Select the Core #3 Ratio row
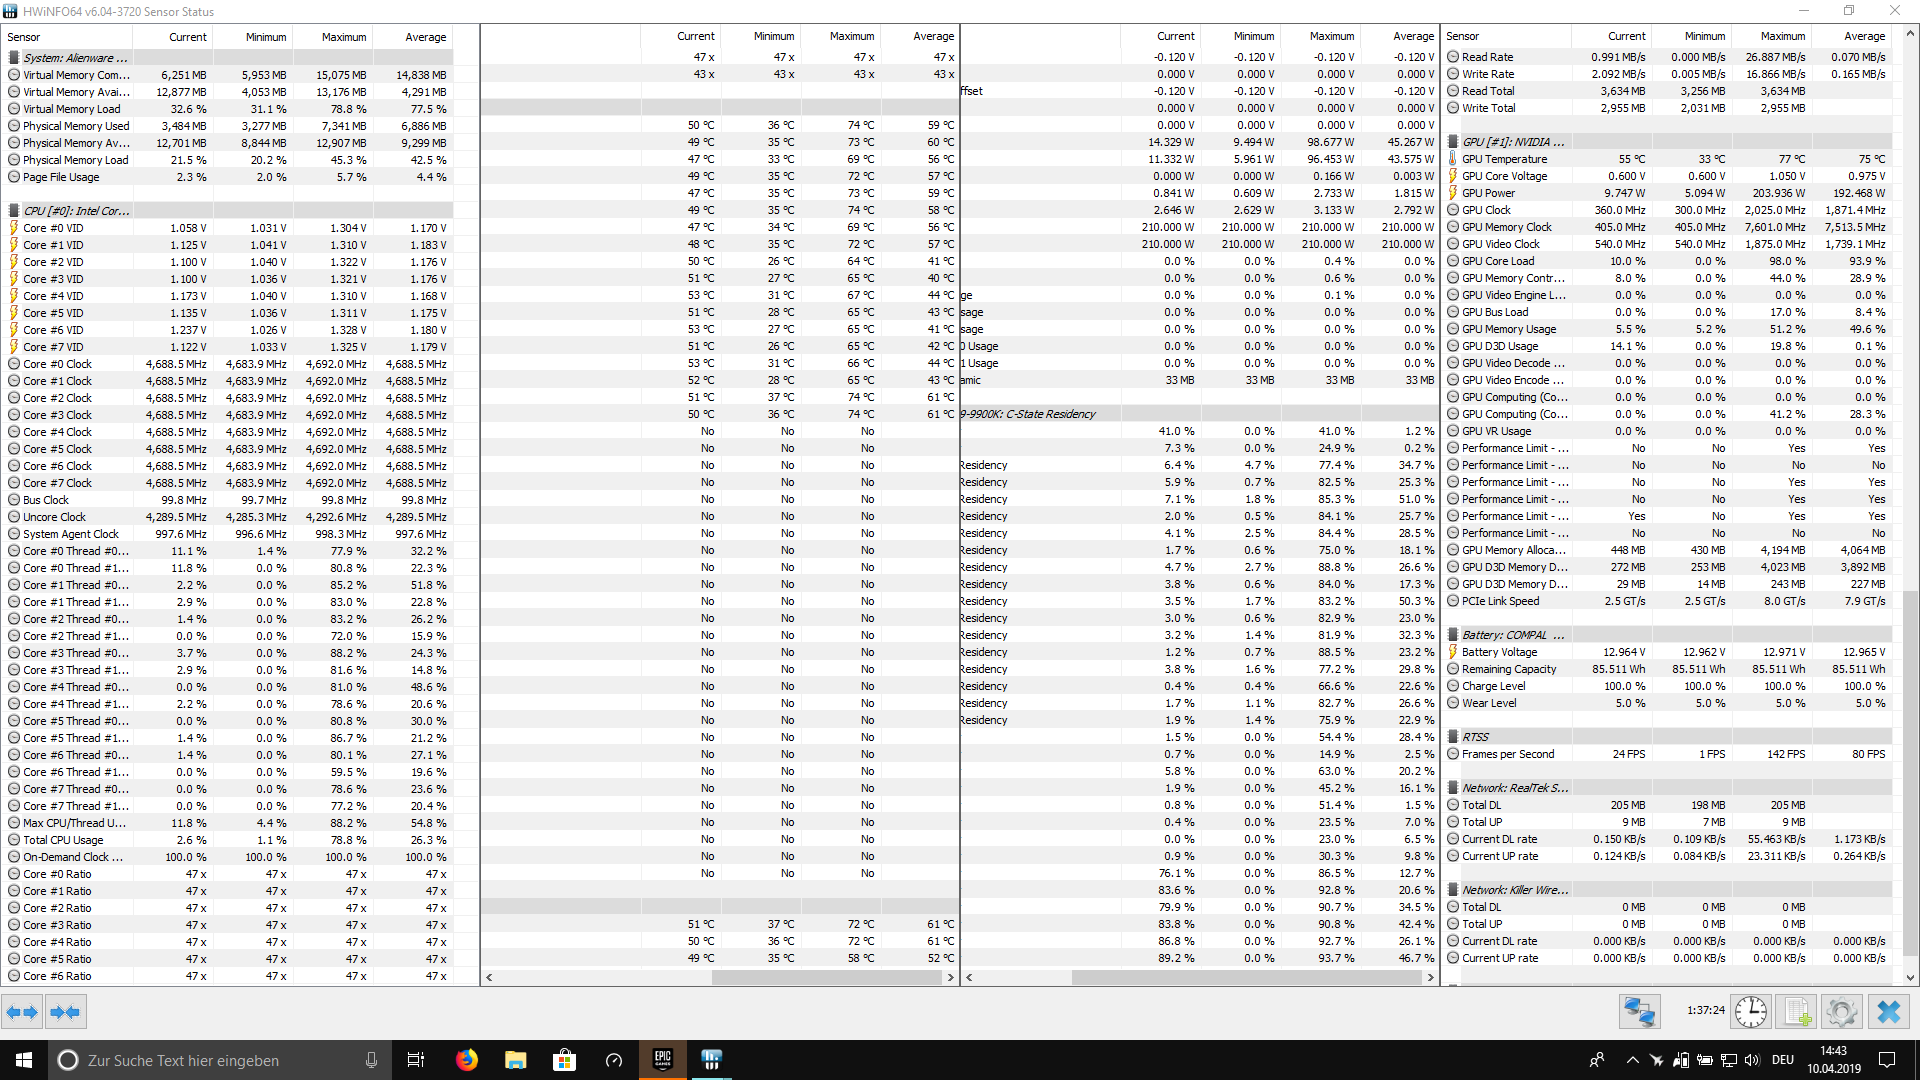The width and height of the screenshot is (1920, 1080). coord(229,925)
